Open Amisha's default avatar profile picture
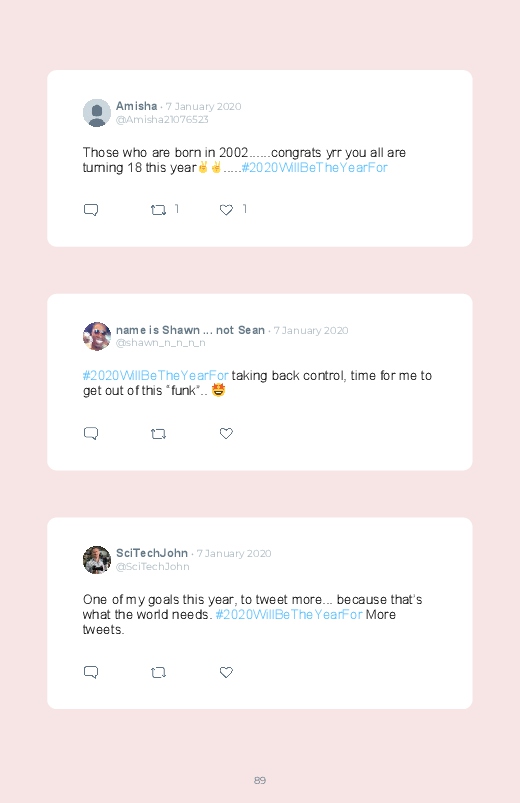520x803 pixels. 97,113
